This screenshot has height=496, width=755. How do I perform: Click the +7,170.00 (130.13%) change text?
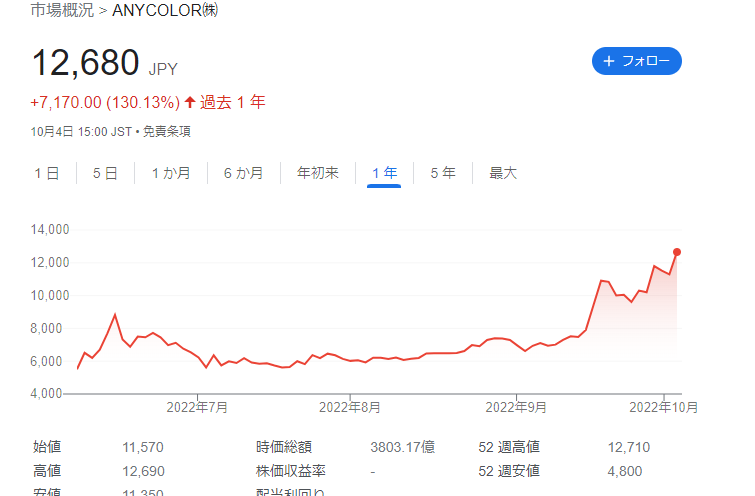click(x=105, y=103)
